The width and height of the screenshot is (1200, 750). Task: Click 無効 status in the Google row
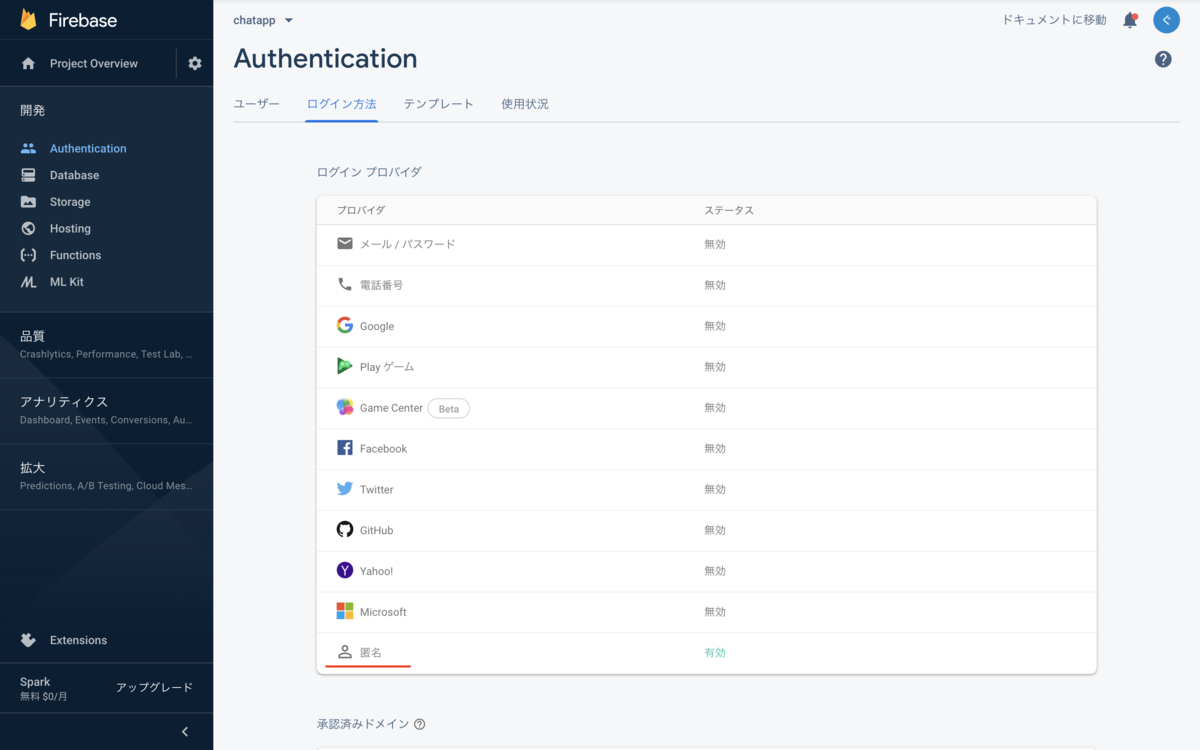click(715, 326)
